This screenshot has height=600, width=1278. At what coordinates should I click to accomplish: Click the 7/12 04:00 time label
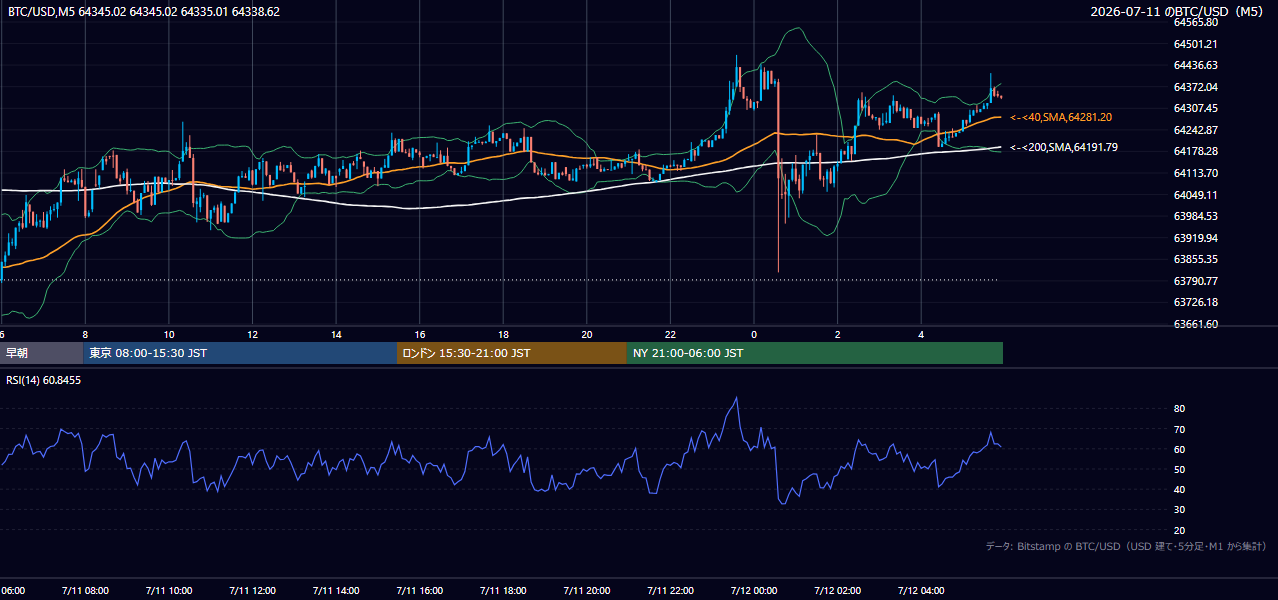921,590
